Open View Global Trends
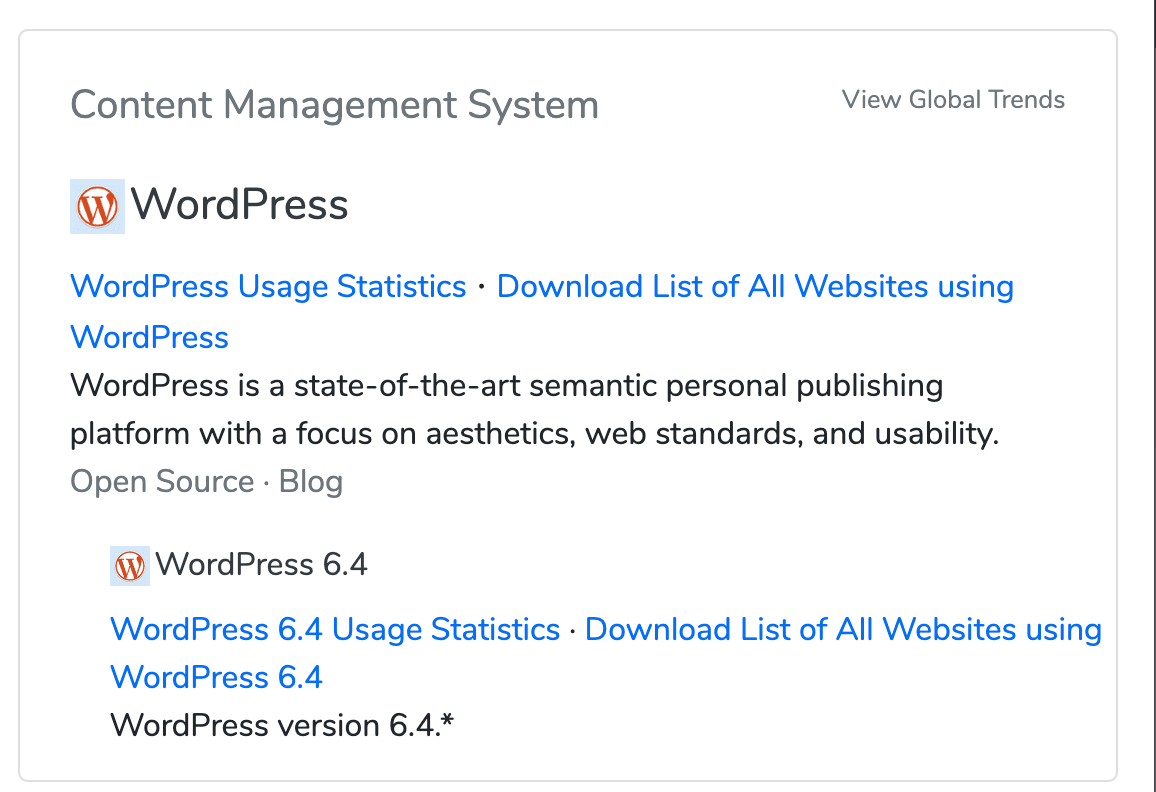The height and width of the screenshot is (792, 1156). pyautogui.click(x=953, y=100)
